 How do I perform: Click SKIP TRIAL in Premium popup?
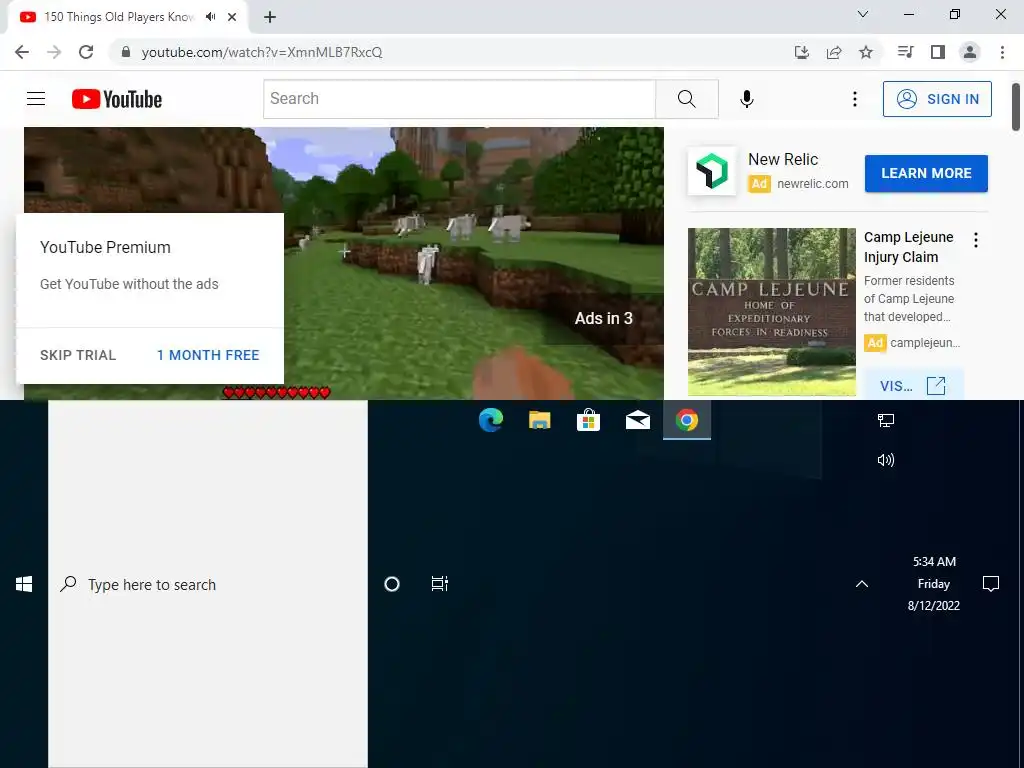pyautogui.click(x=78, y=355)
